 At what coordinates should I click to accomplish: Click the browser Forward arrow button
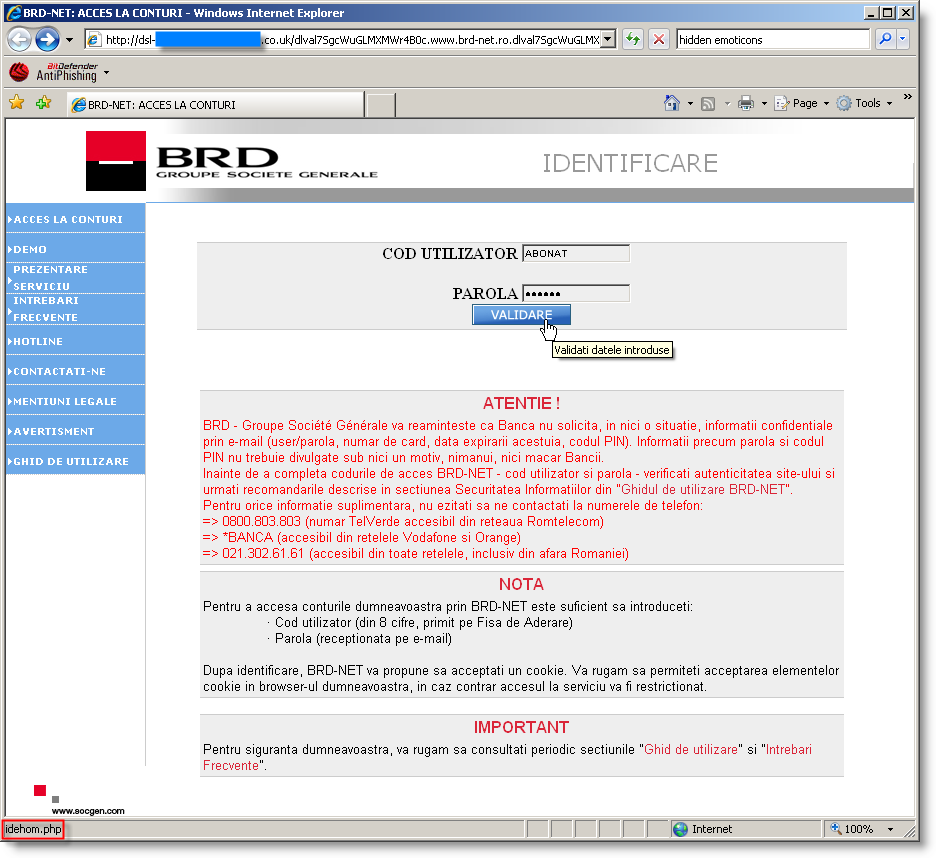coord(47,40)
